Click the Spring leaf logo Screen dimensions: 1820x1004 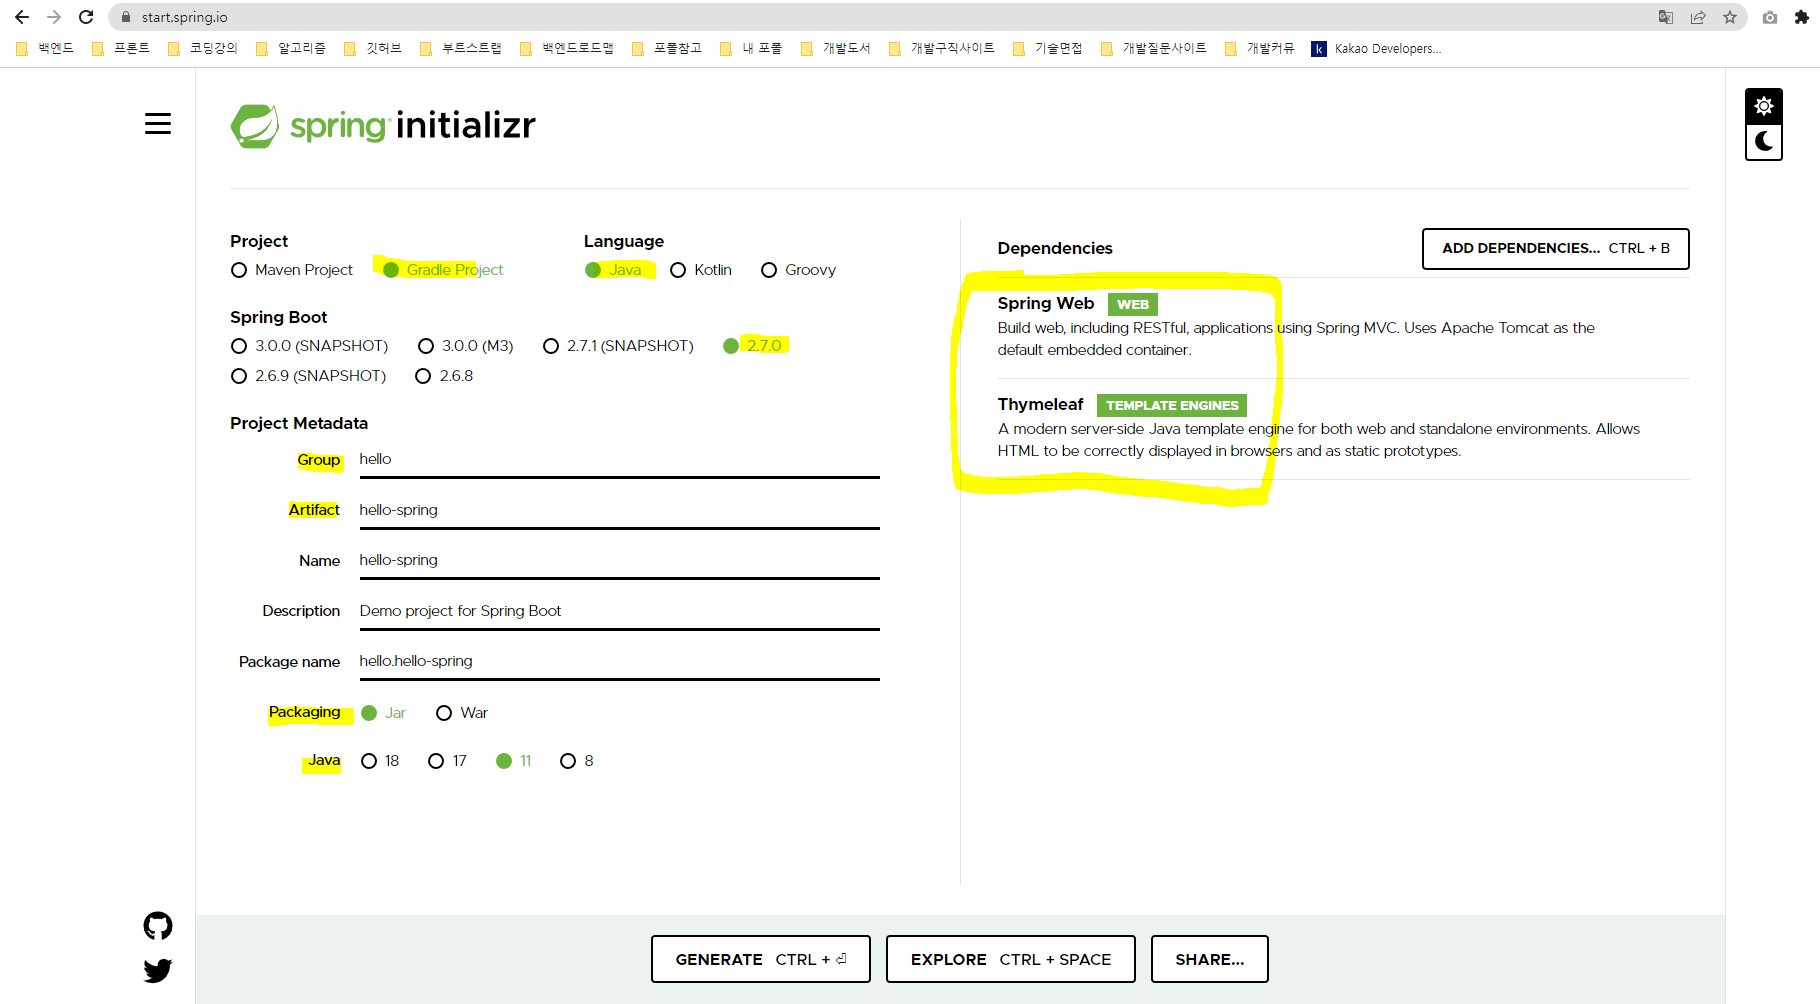point(255,126)
